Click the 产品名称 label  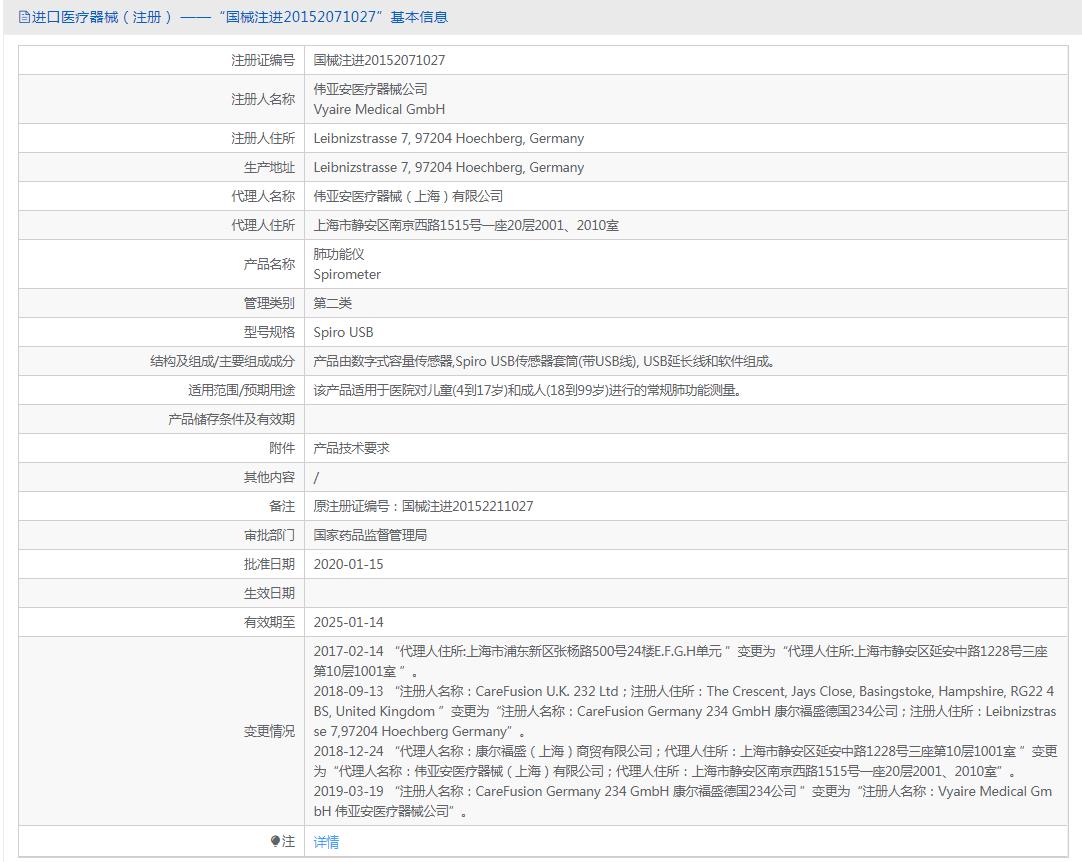pos(269,264)
